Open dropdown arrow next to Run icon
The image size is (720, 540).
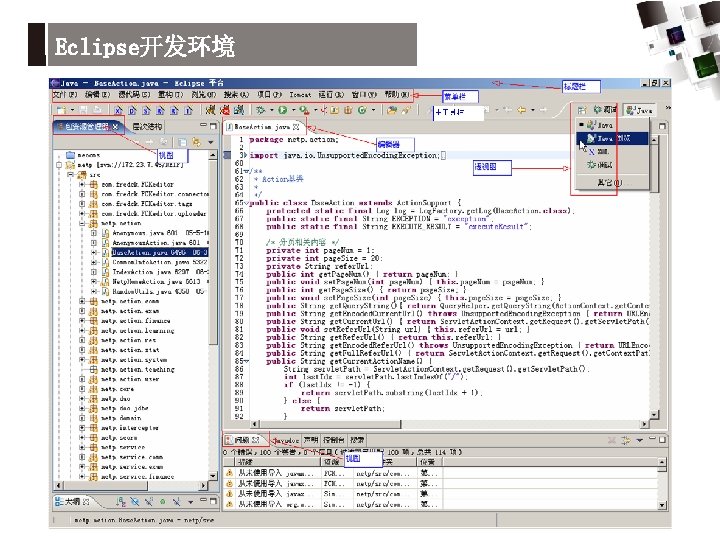coord(293,110)
